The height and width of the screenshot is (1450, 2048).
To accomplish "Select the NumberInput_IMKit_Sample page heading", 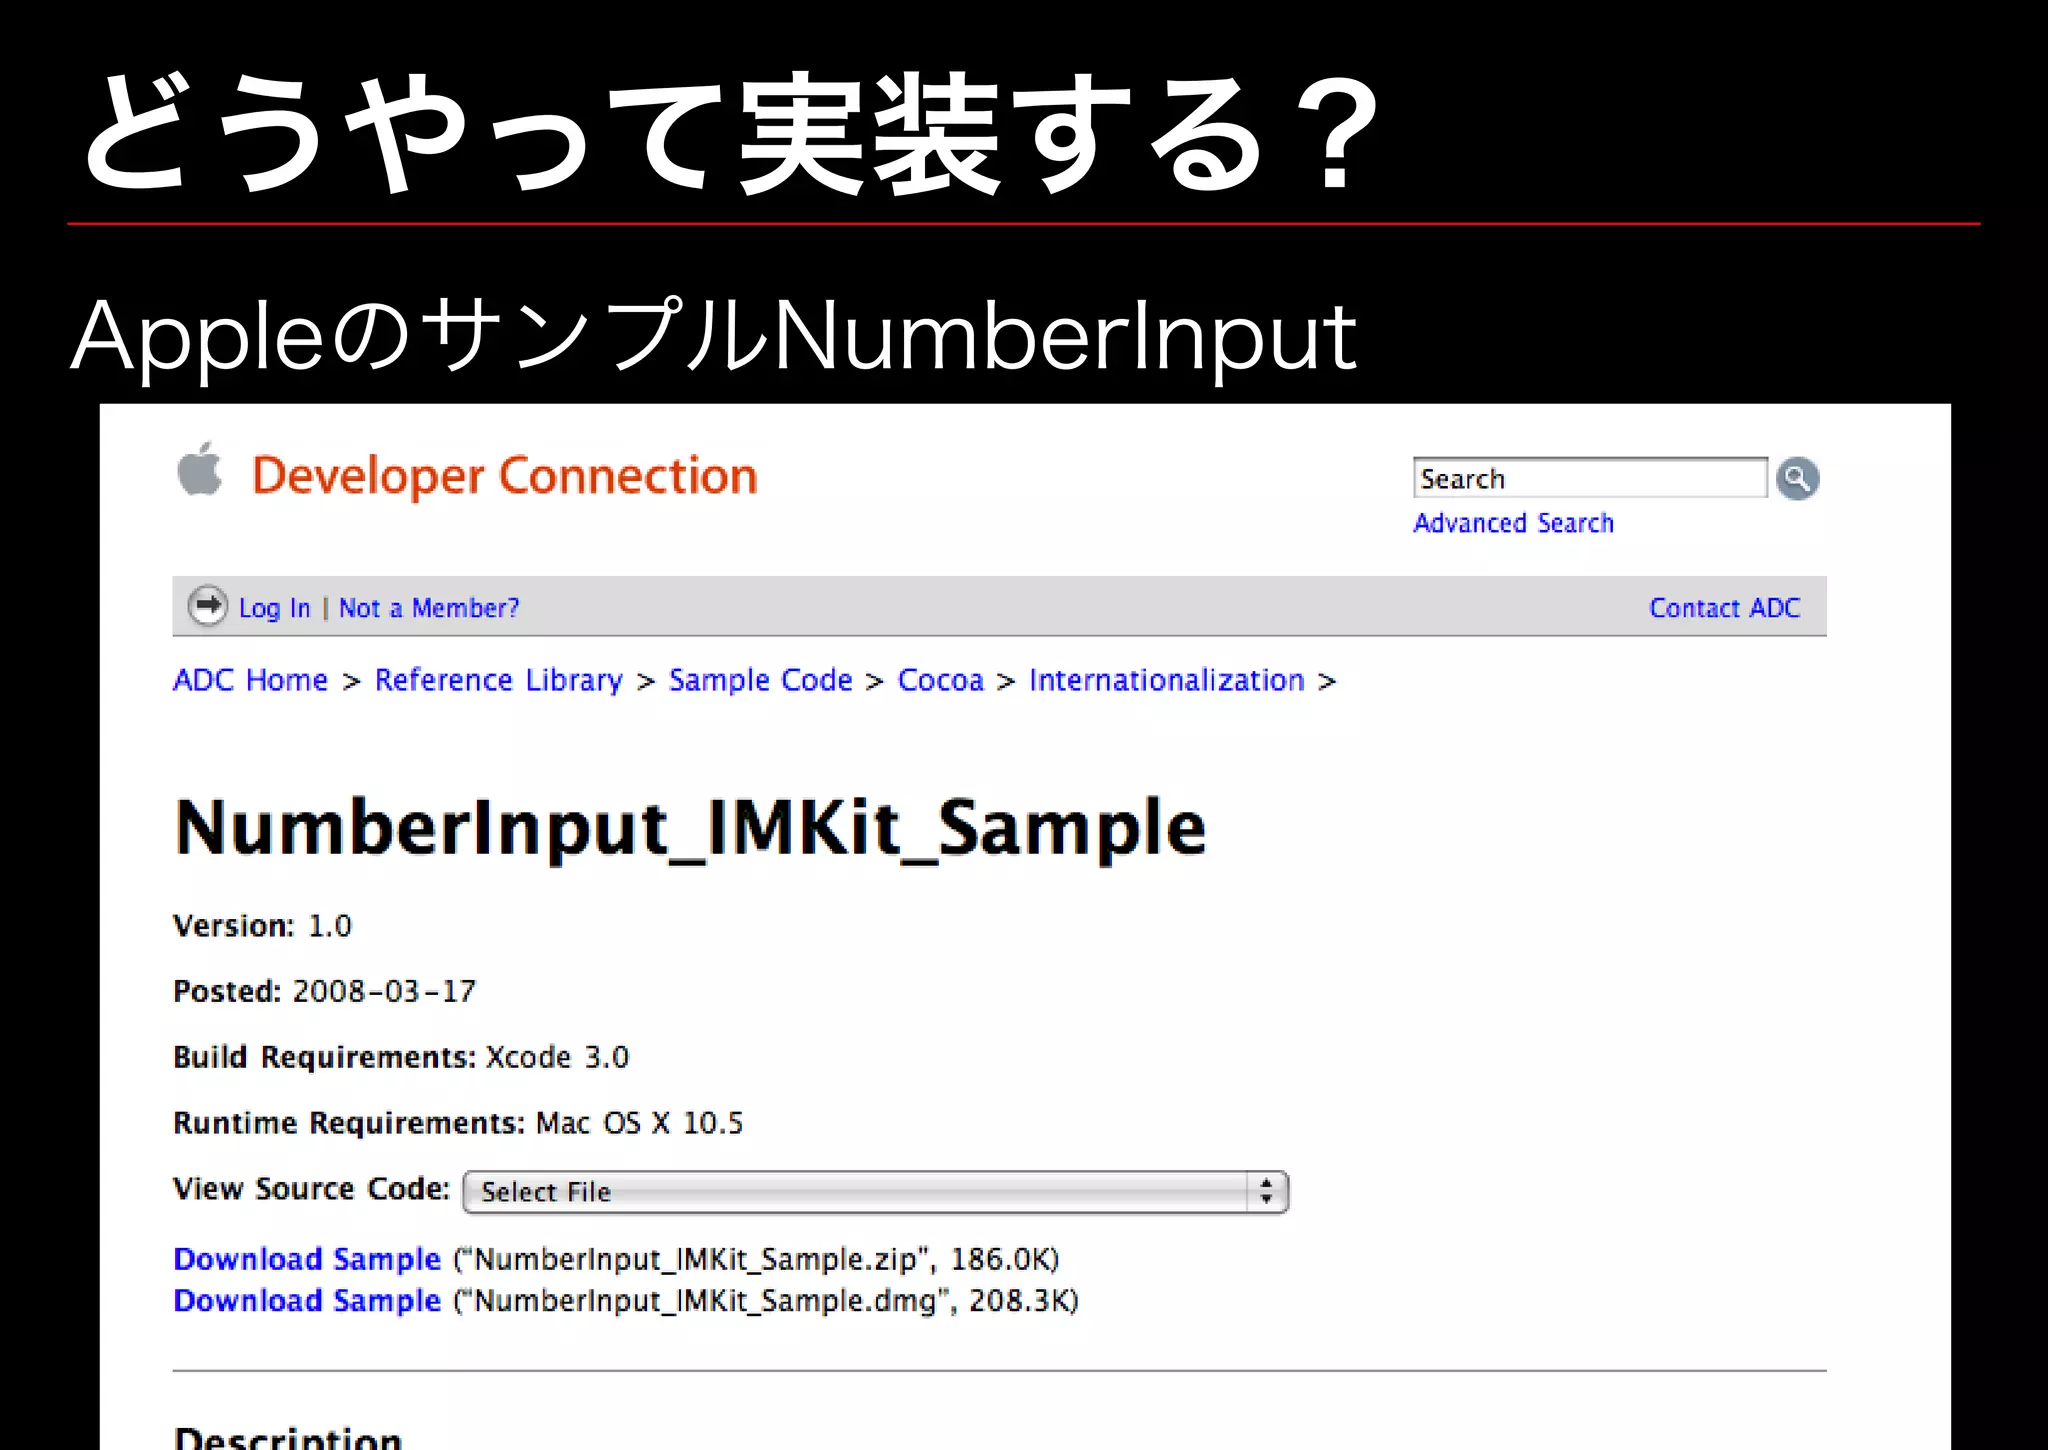I will [690, 828].
